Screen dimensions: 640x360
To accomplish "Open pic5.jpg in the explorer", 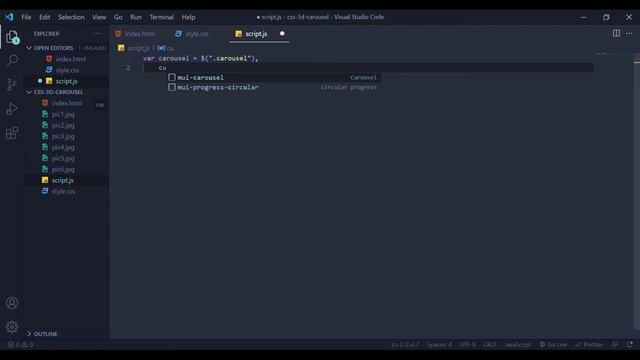I will [63, 158].
